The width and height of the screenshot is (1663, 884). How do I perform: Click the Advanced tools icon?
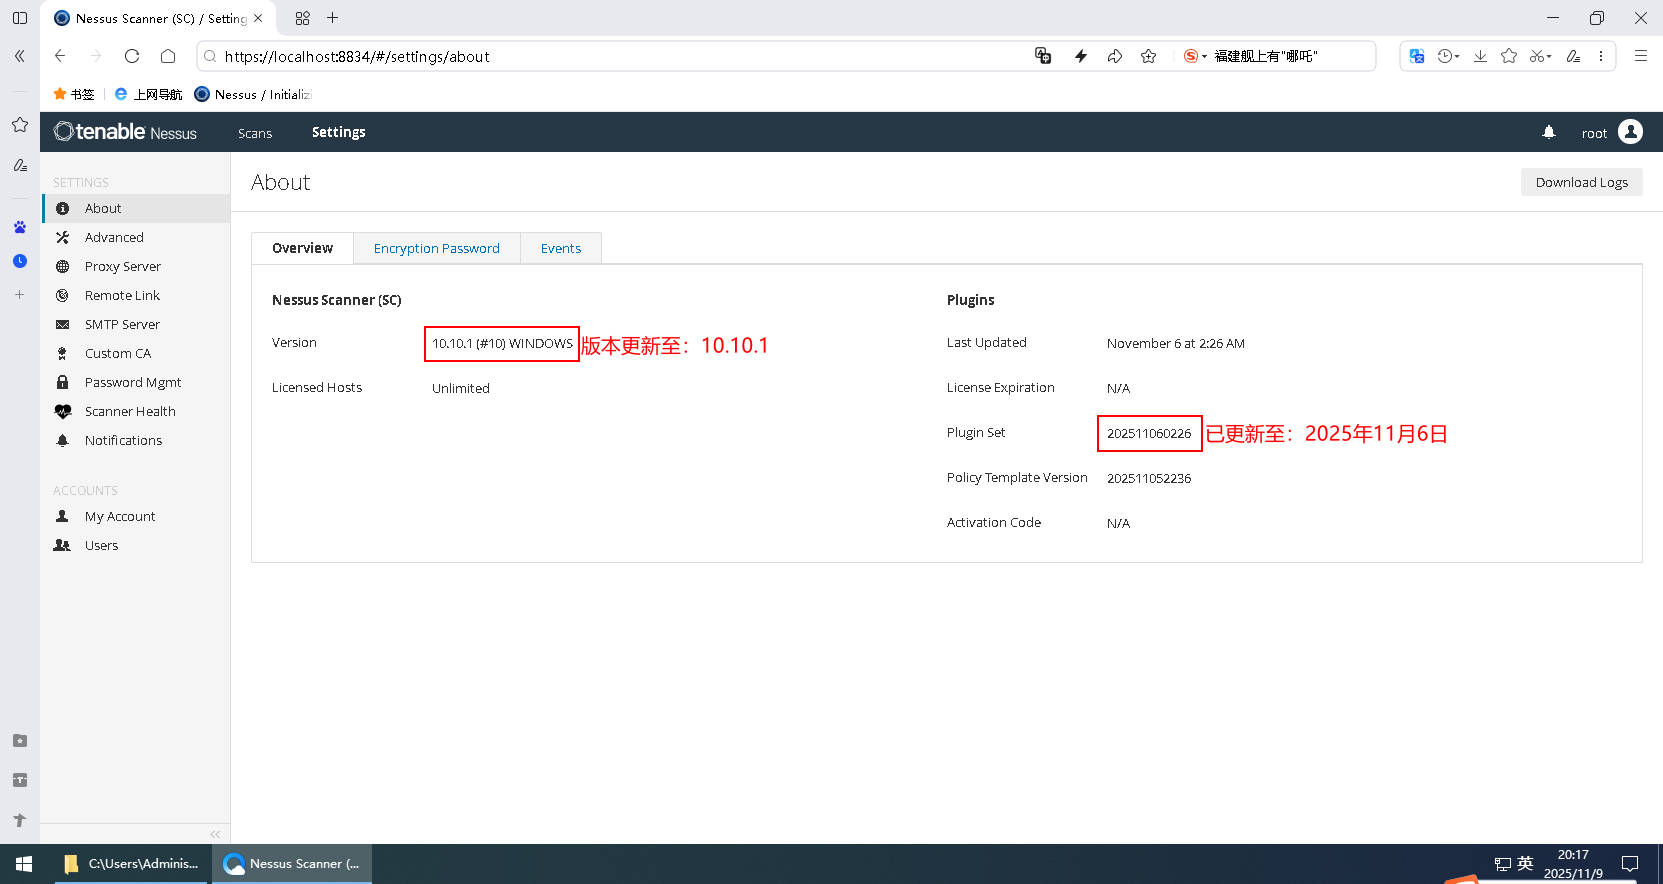click(x=63, y=237)
